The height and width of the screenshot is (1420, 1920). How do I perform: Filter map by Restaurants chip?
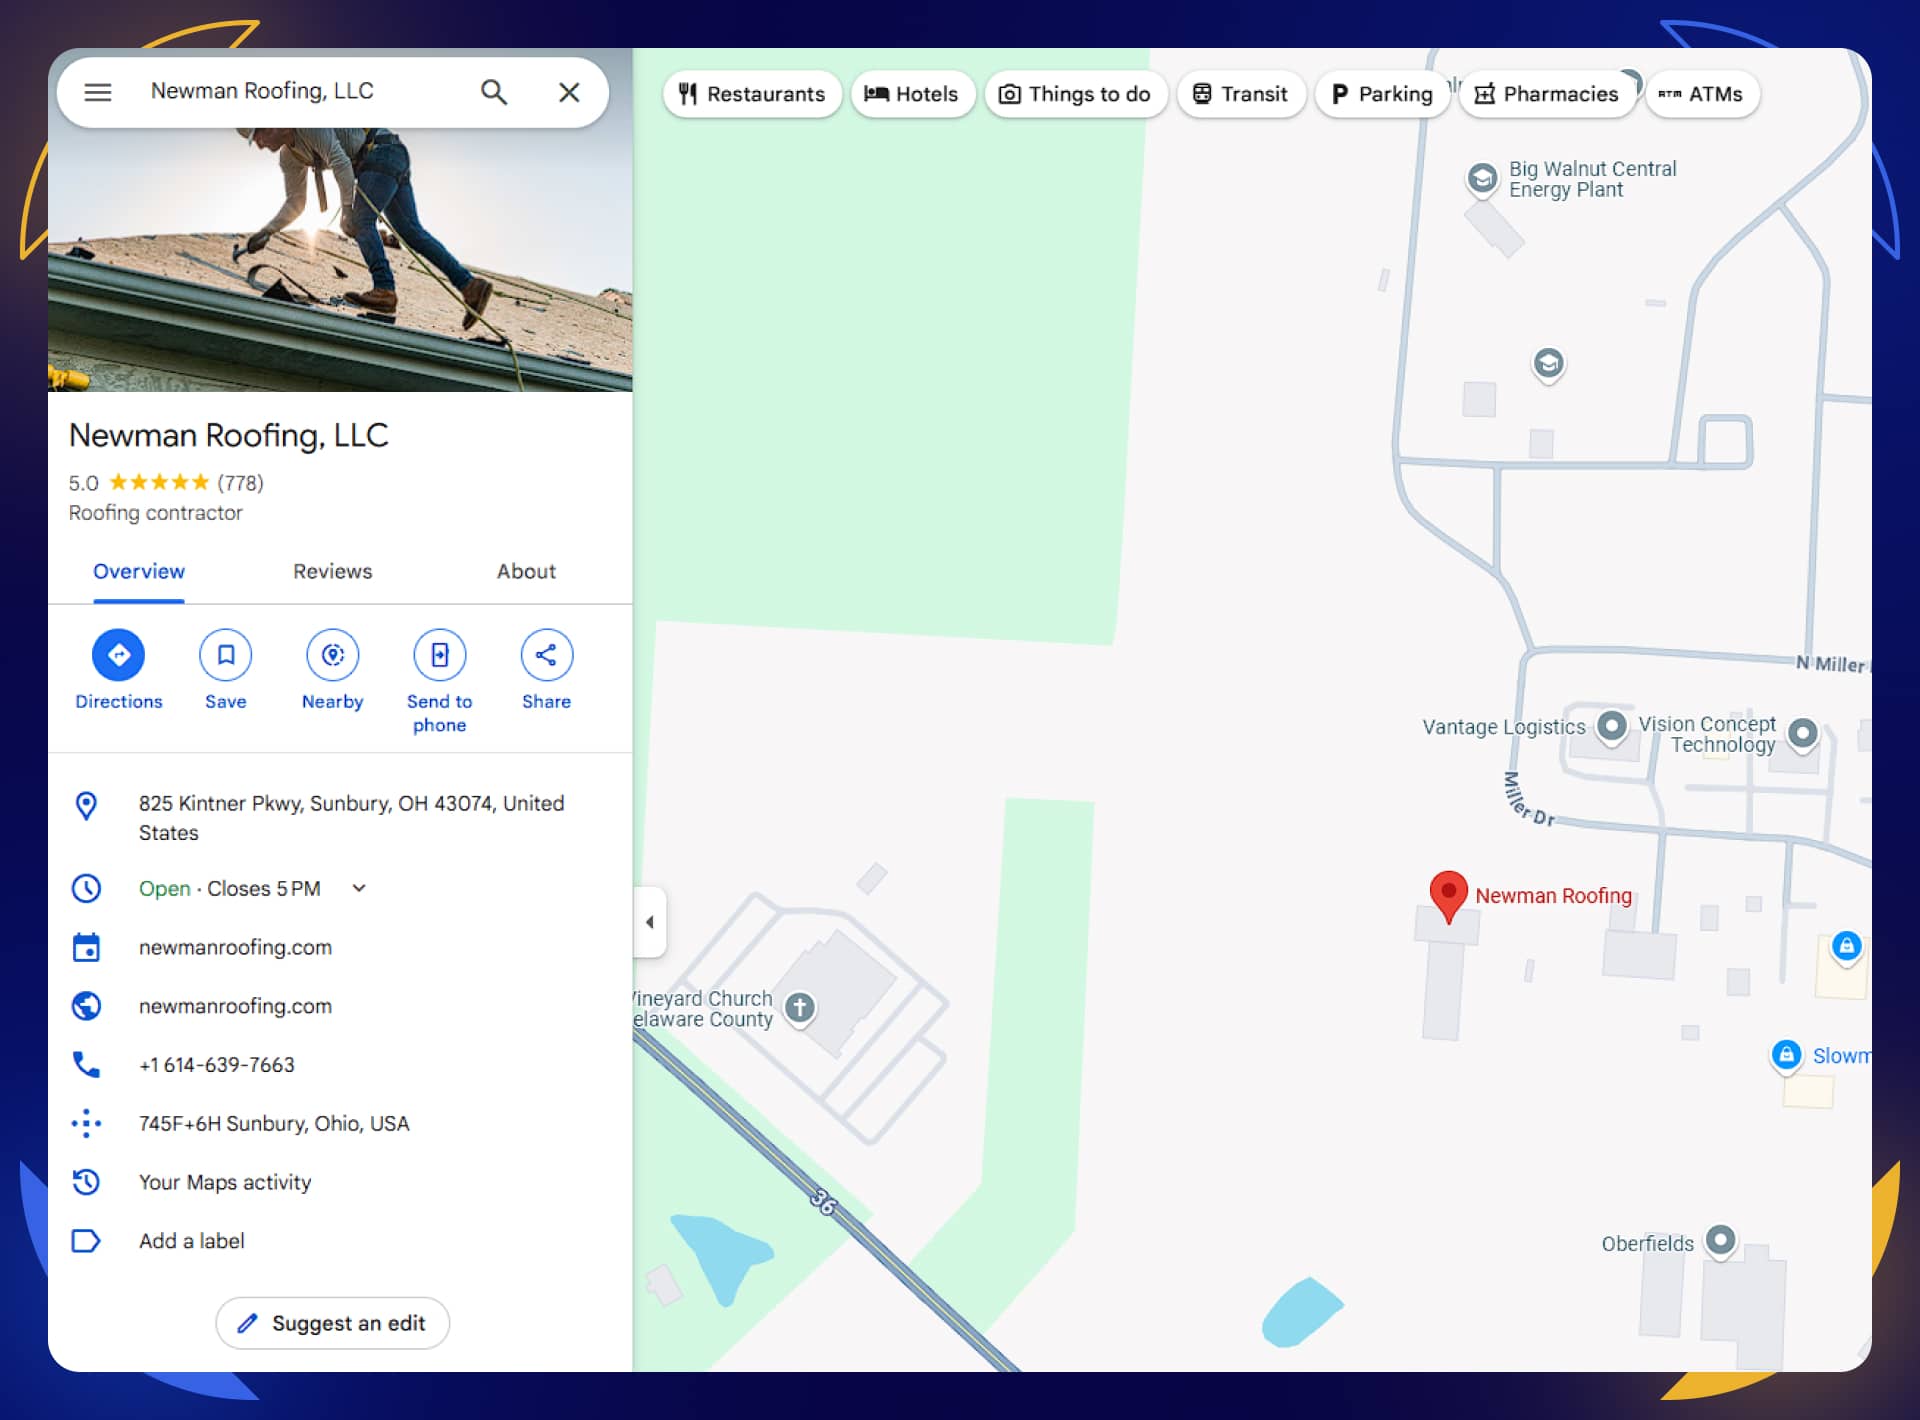[x=752, y=94]
